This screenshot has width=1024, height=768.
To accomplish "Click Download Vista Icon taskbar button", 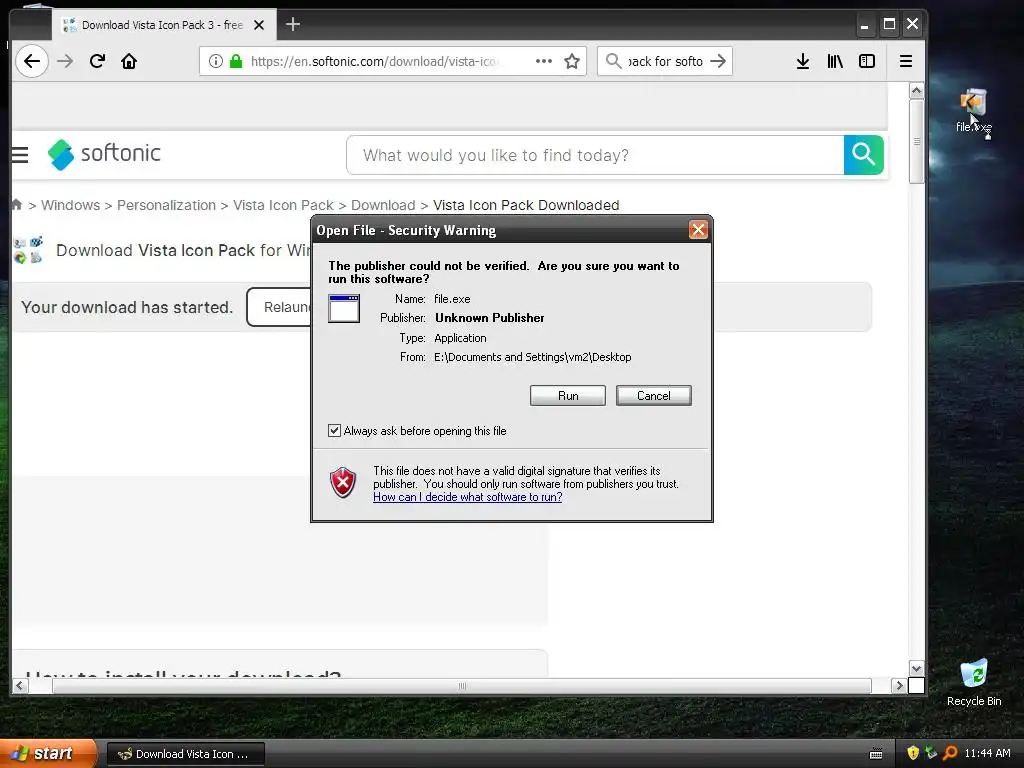I will 185,754.
